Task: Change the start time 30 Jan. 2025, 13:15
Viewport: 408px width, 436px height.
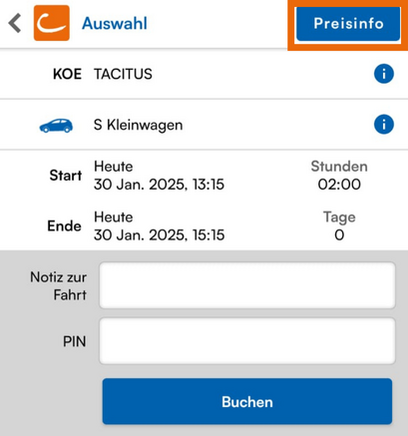Action: (159, 184)
